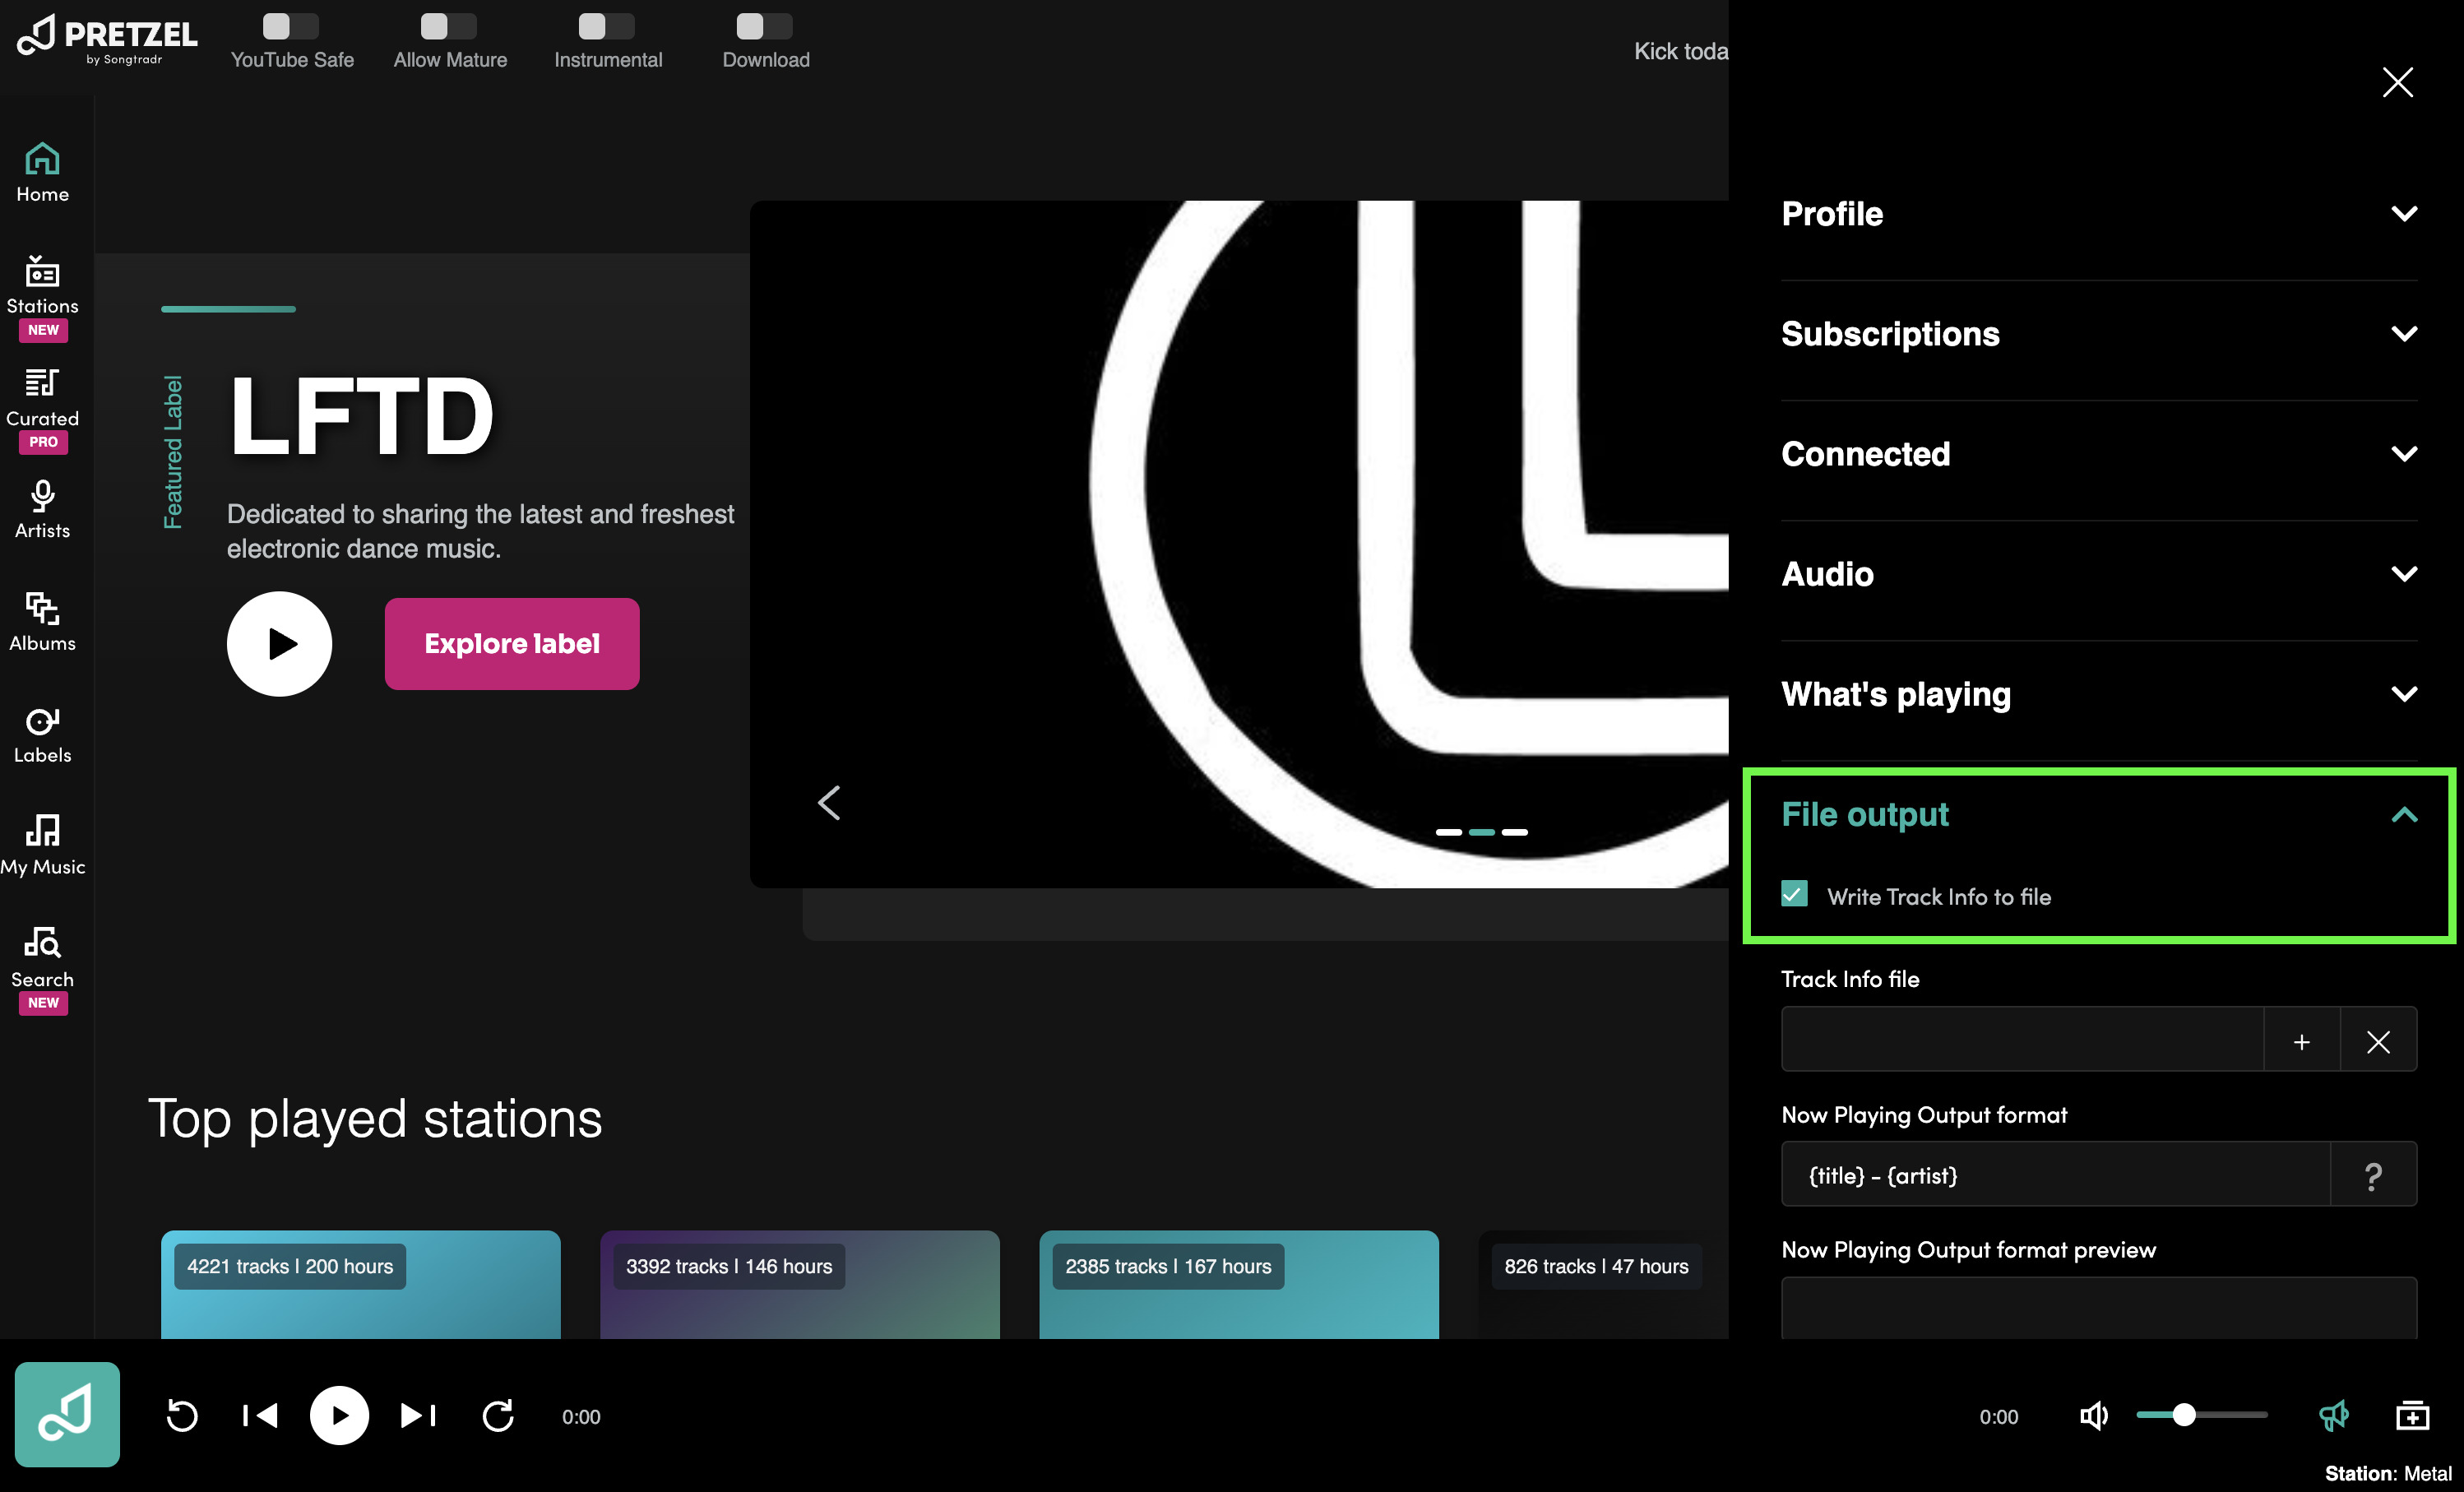2464x1492 pixels.
Task: Open station card with 2385 tracks
Action: point(1238,1285)
